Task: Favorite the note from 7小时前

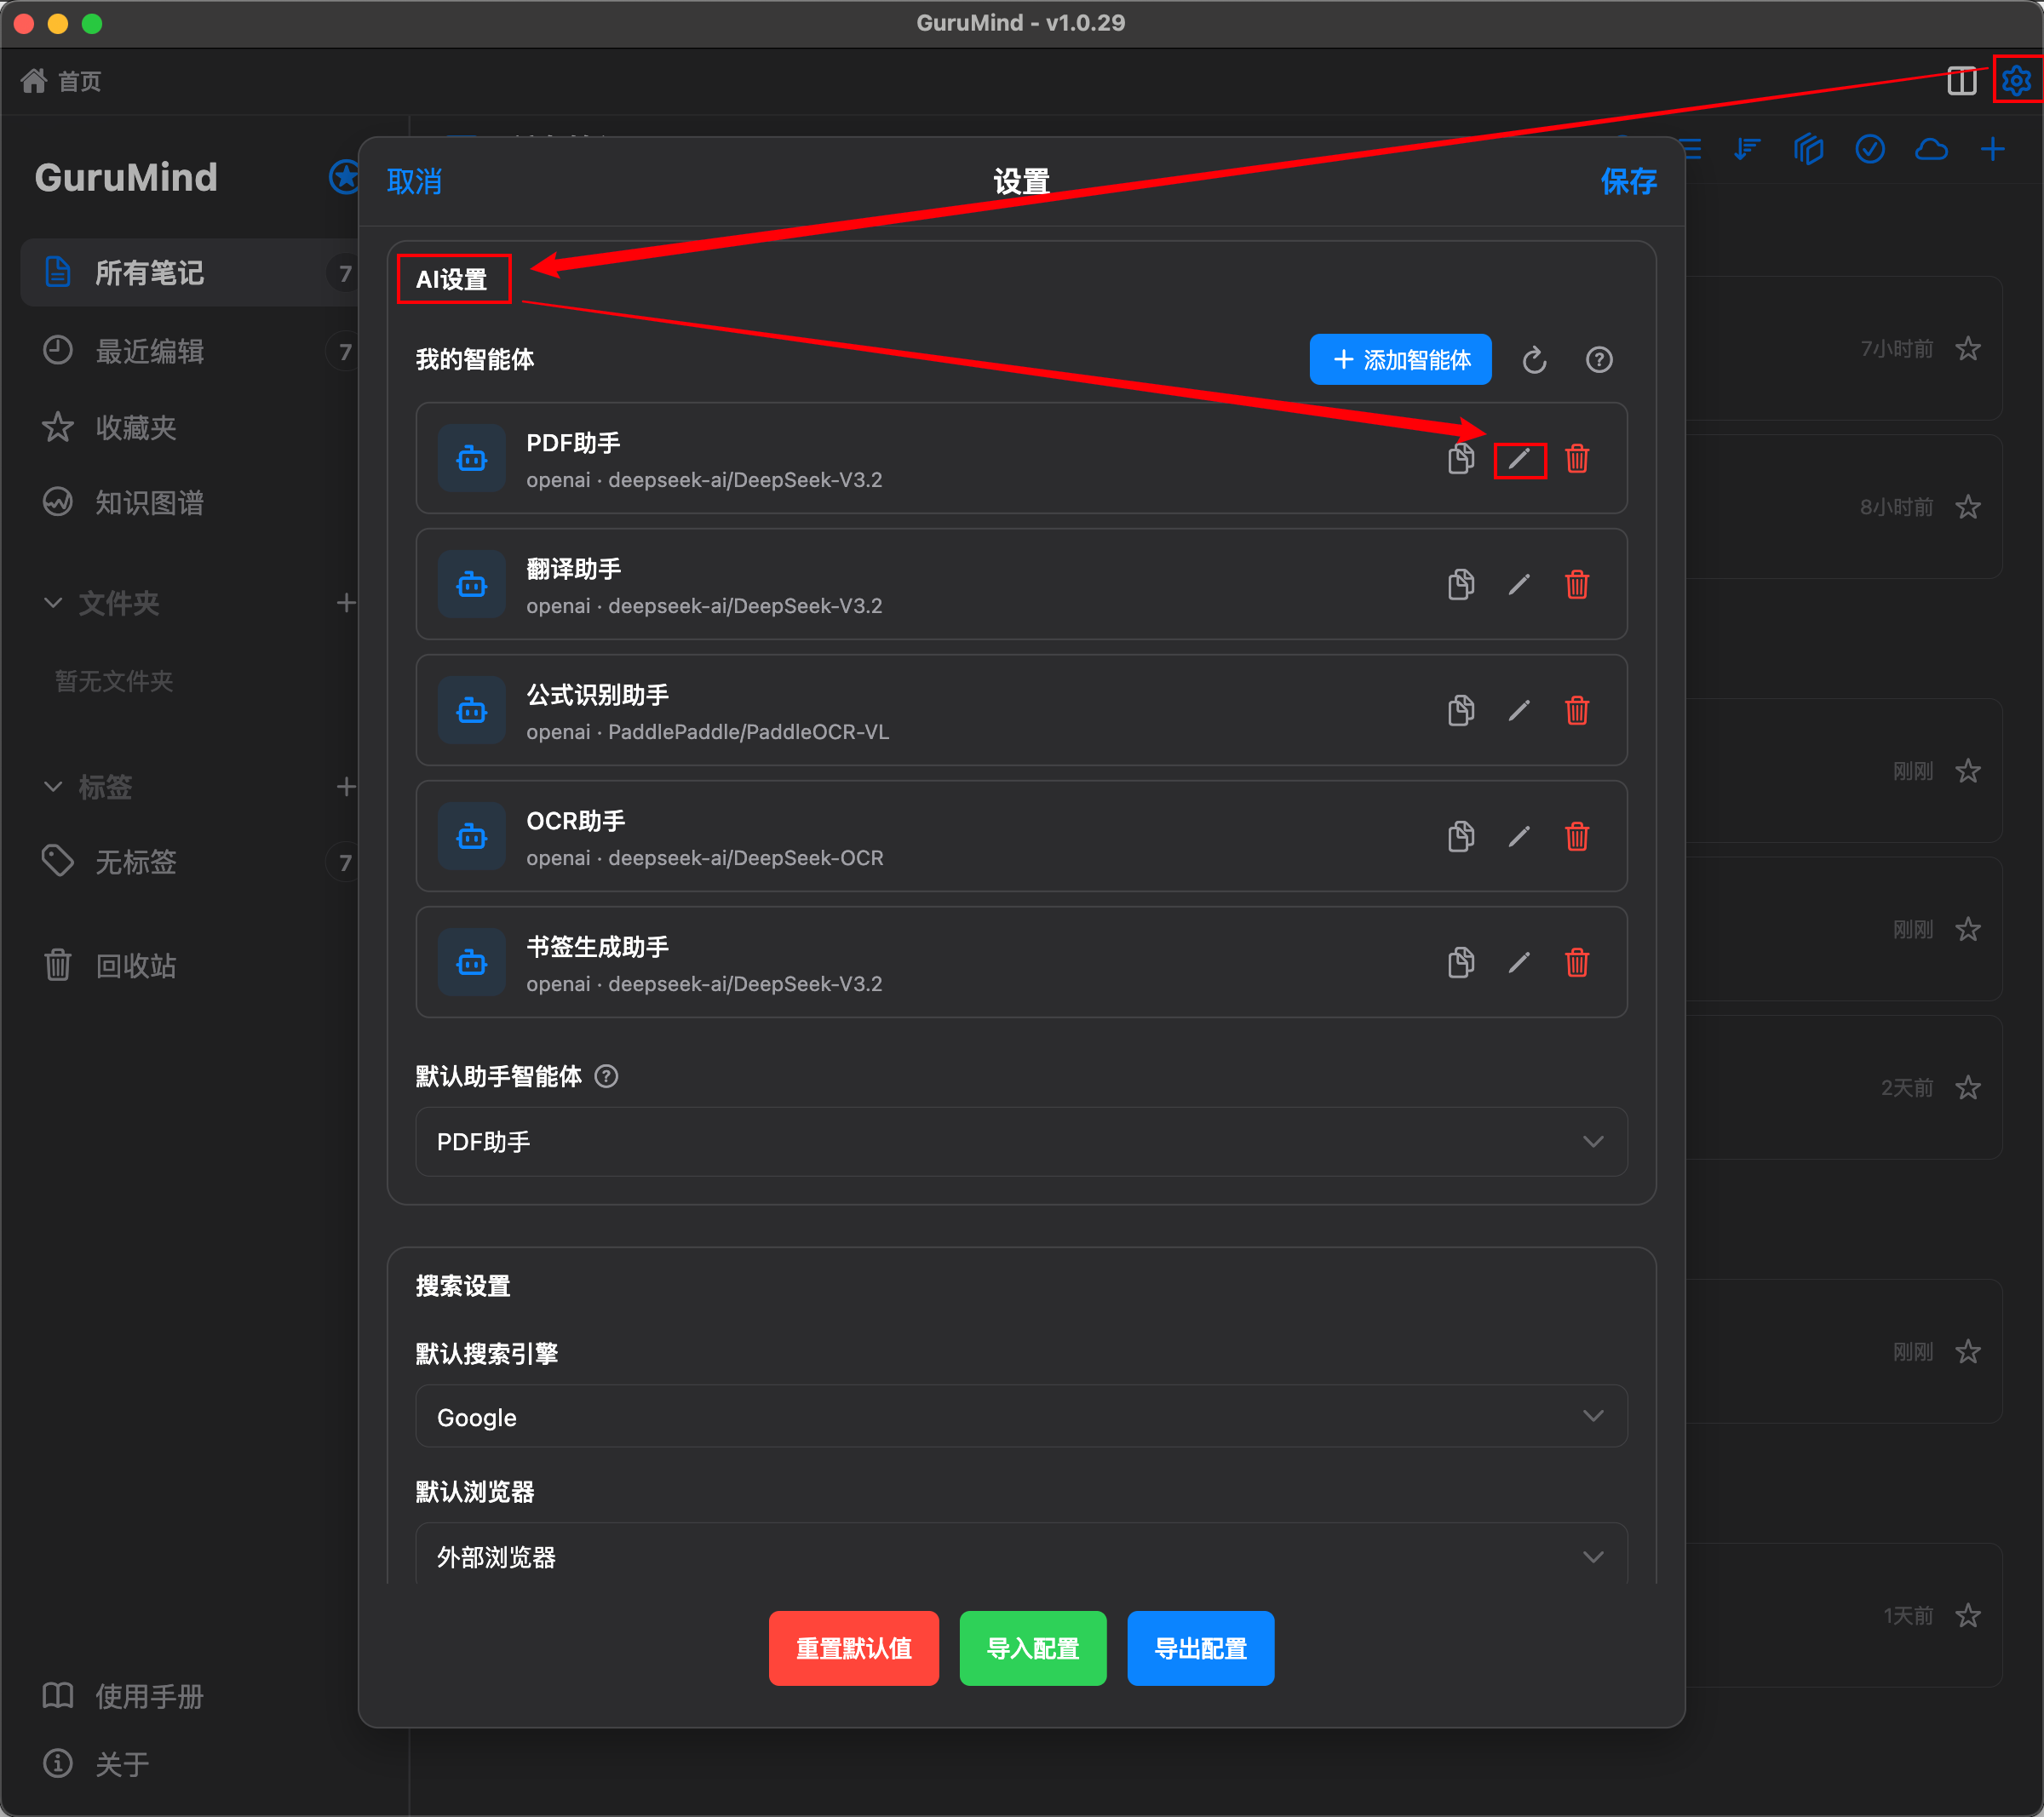Action: click(1967, 349)
